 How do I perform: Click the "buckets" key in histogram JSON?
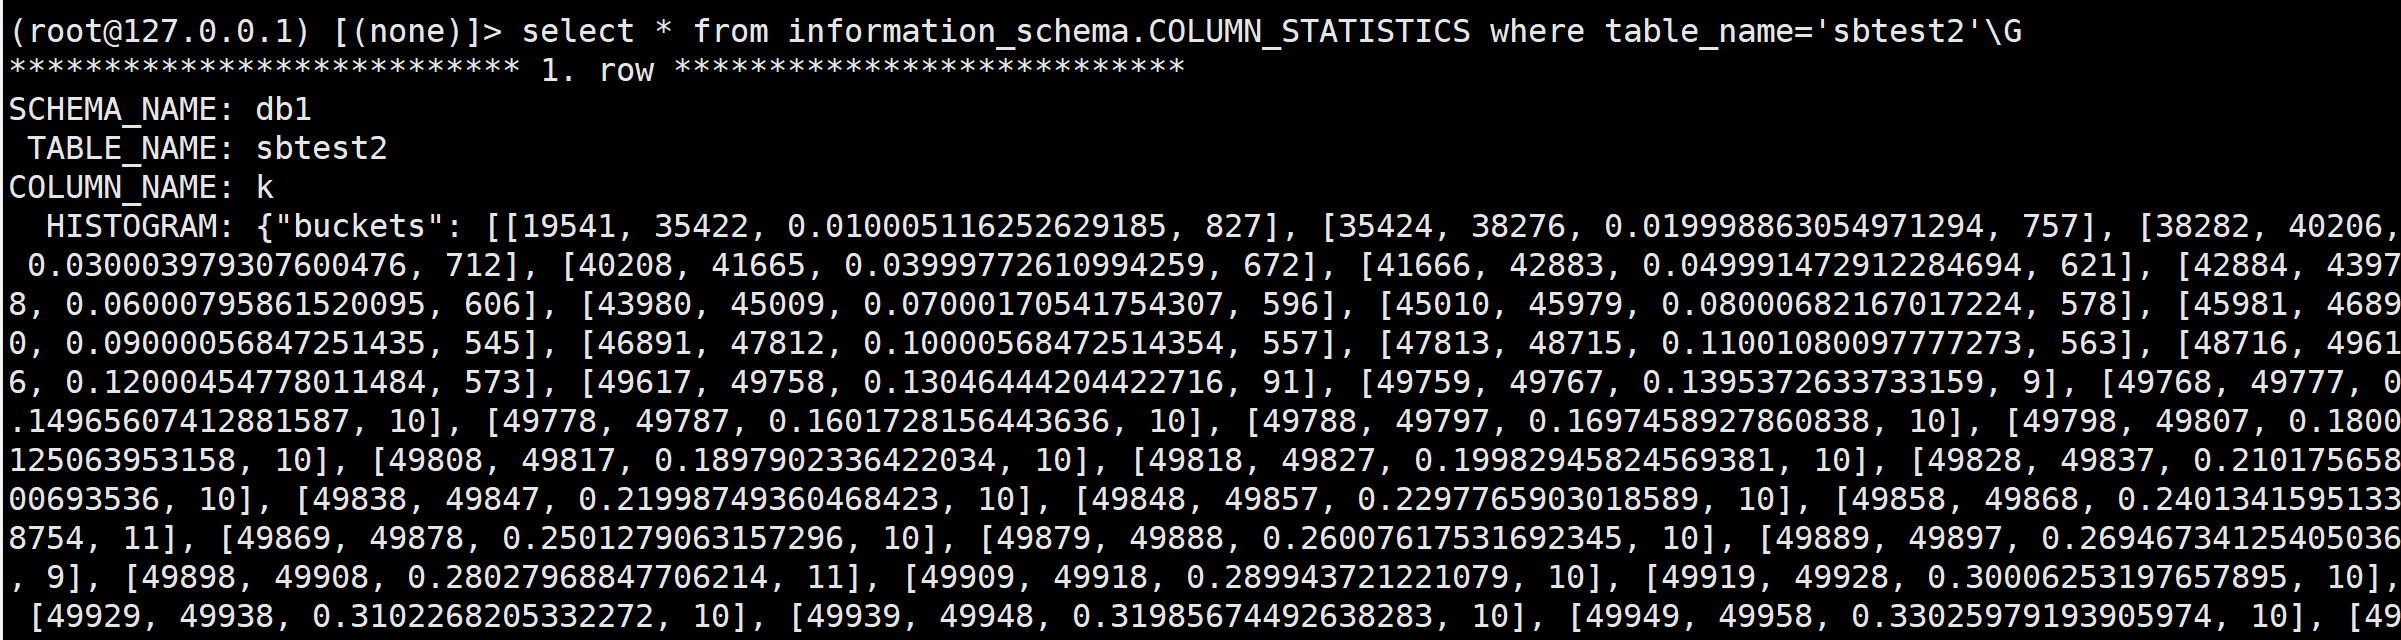tap(359, 227)
